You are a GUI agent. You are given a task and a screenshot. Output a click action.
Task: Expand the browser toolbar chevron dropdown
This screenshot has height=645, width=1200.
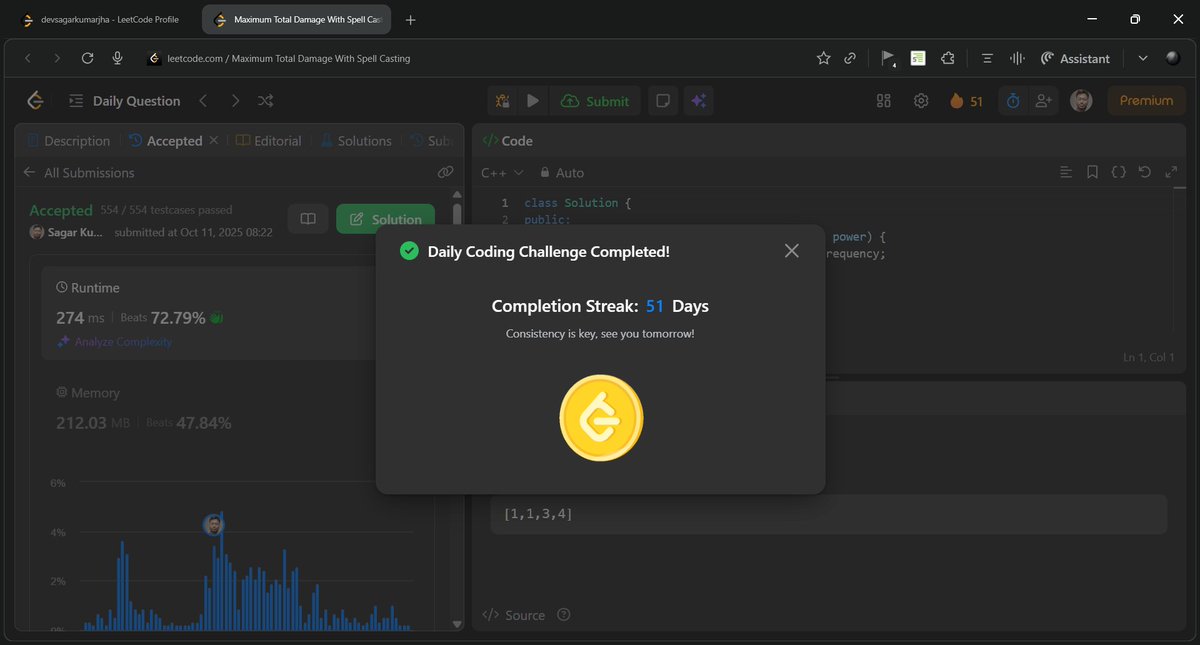tap(1143, 58)
